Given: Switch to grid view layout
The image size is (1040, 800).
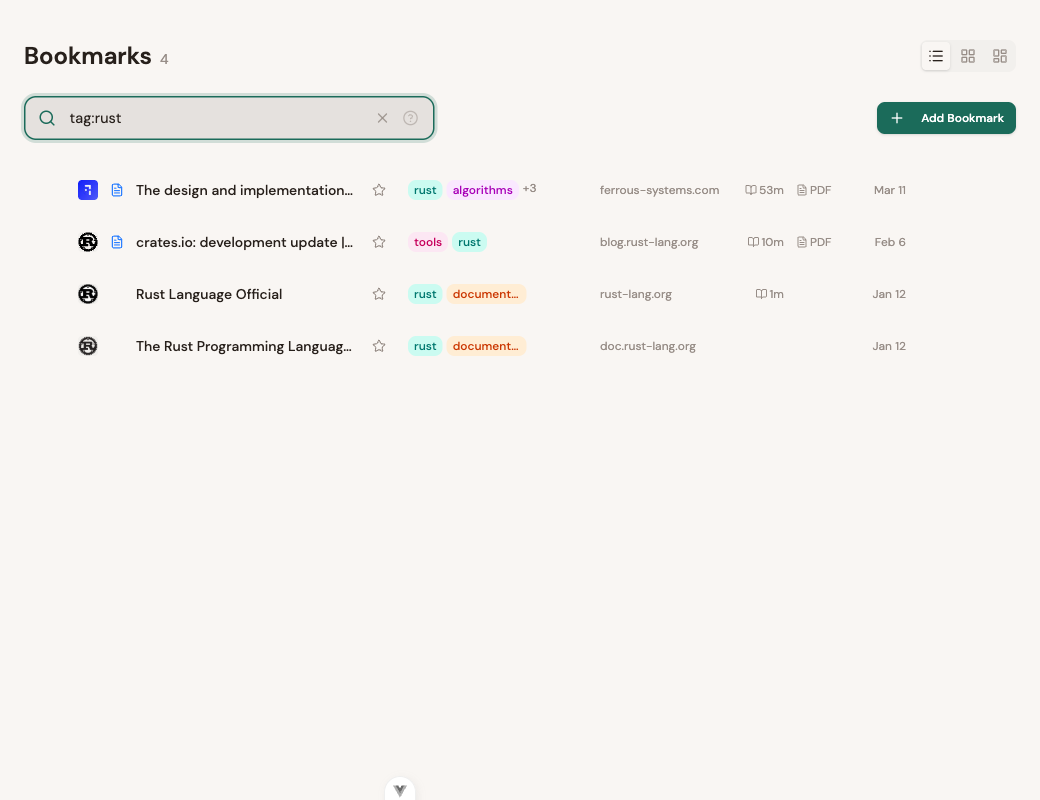Looking at the screenshot, I should pyautogui.click(x=967, y=56).
